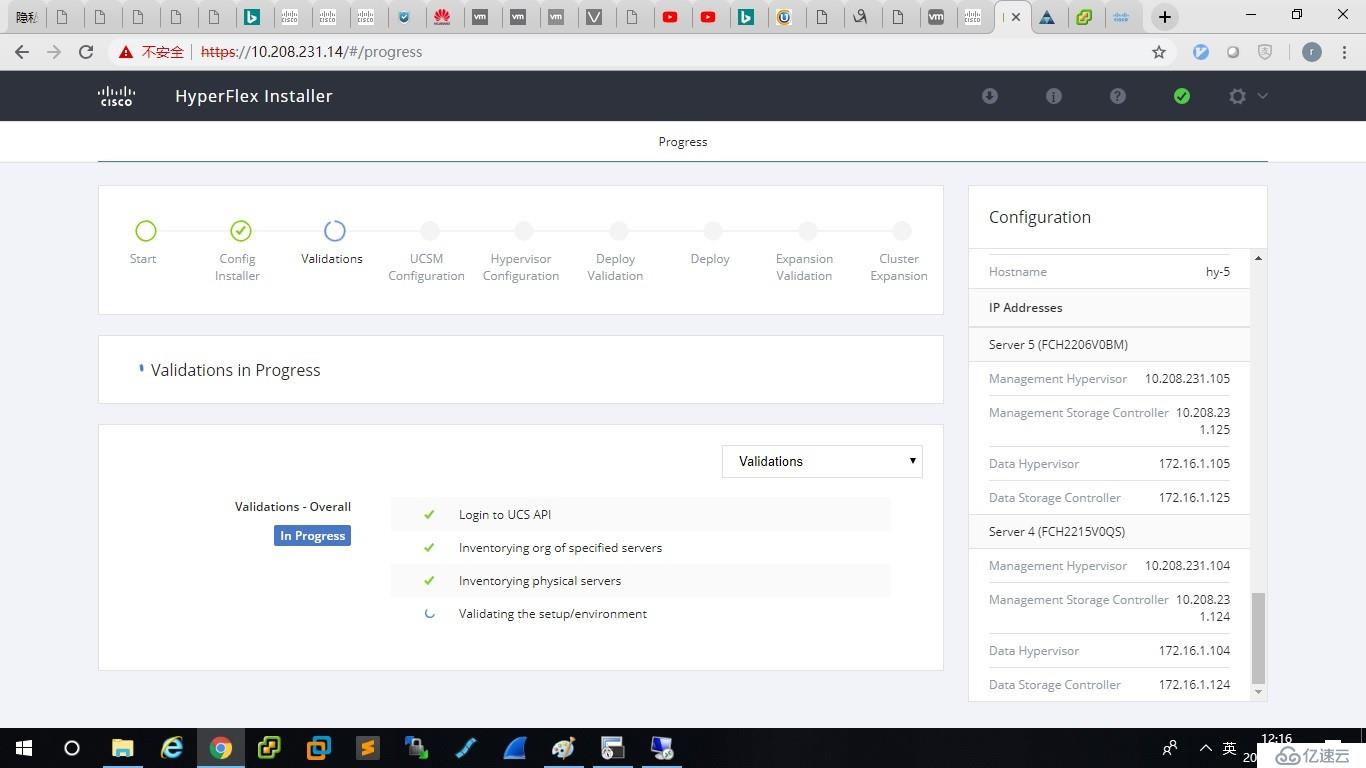The height and width of the screenshot is (768, 1366).
Task: Click the Start step circle
Action: (146, 231)
